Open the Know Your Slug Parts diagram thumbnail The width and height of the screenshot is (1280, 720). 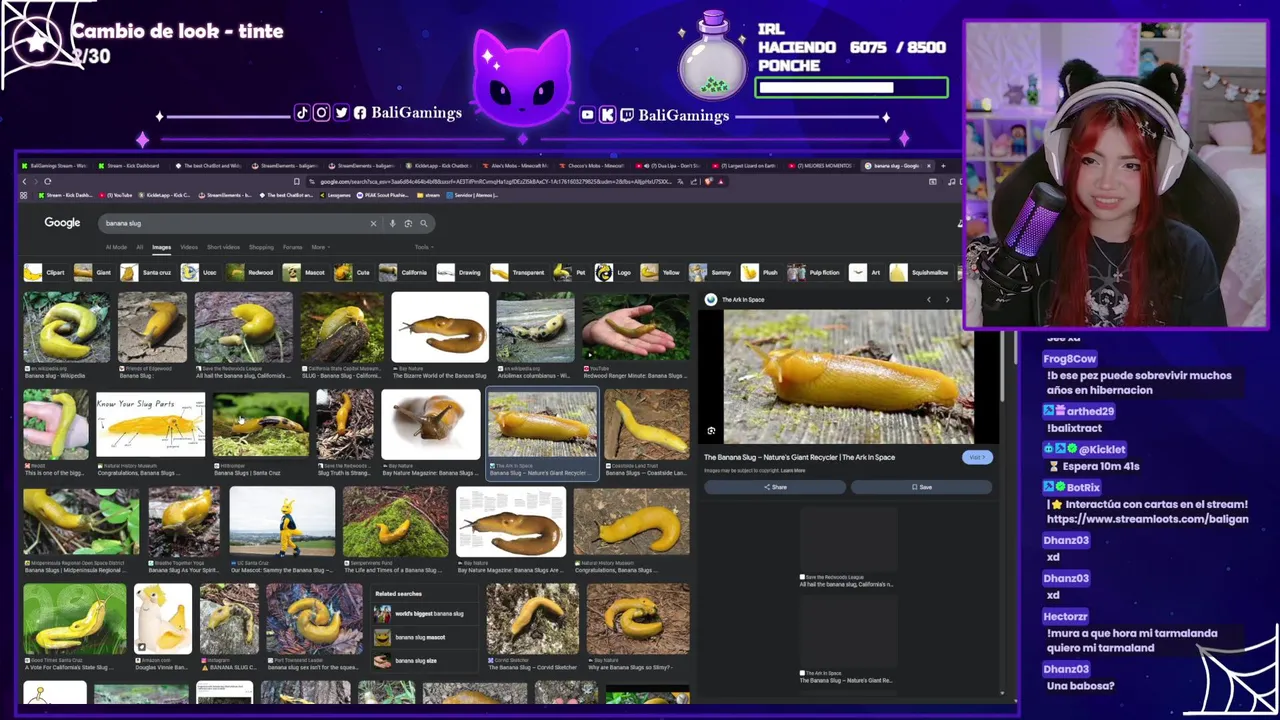[x=150, y=424]
